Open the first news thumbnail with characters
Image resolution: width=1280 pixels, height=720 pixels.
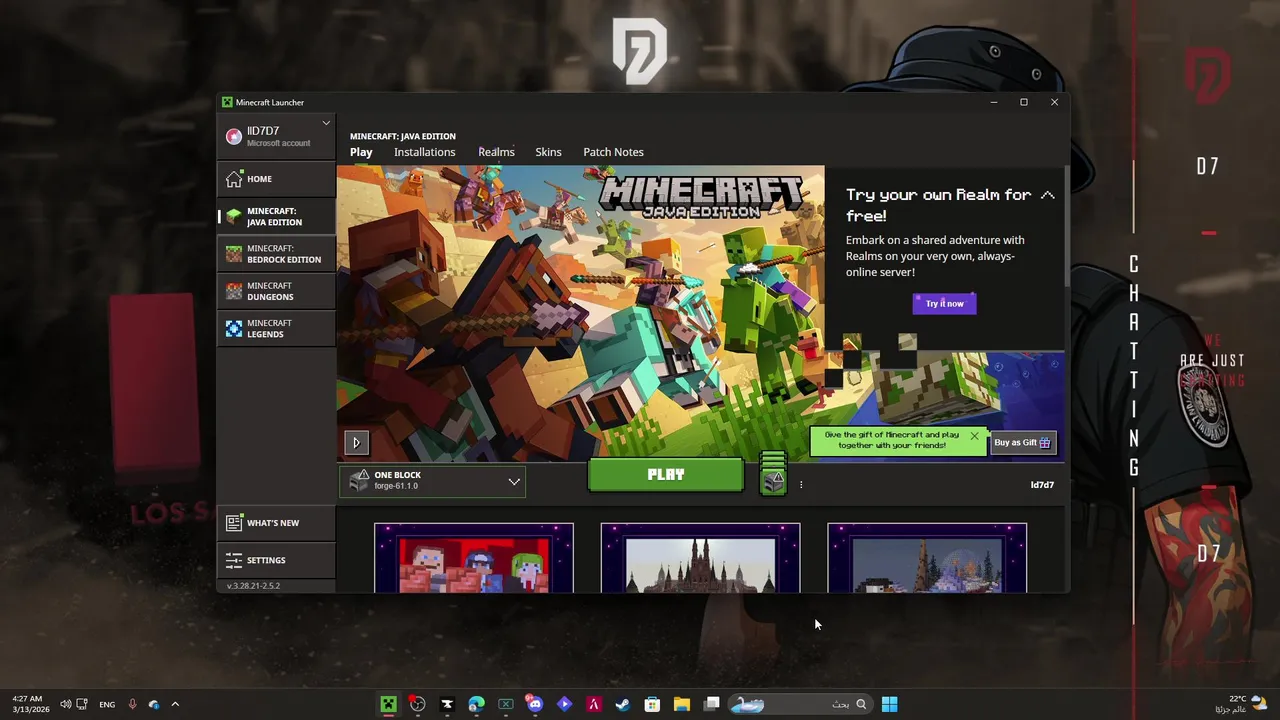pyautogui.click(x=474, y=558)
